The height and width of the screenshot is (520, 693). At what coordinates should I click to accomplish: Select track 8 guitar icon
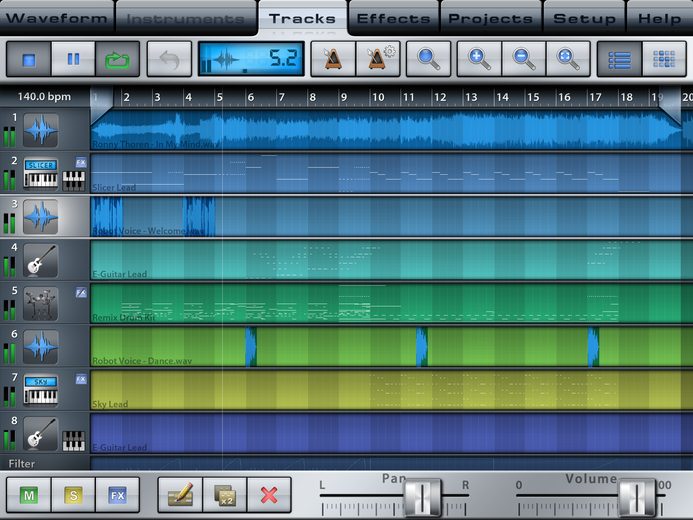point(41,433)
